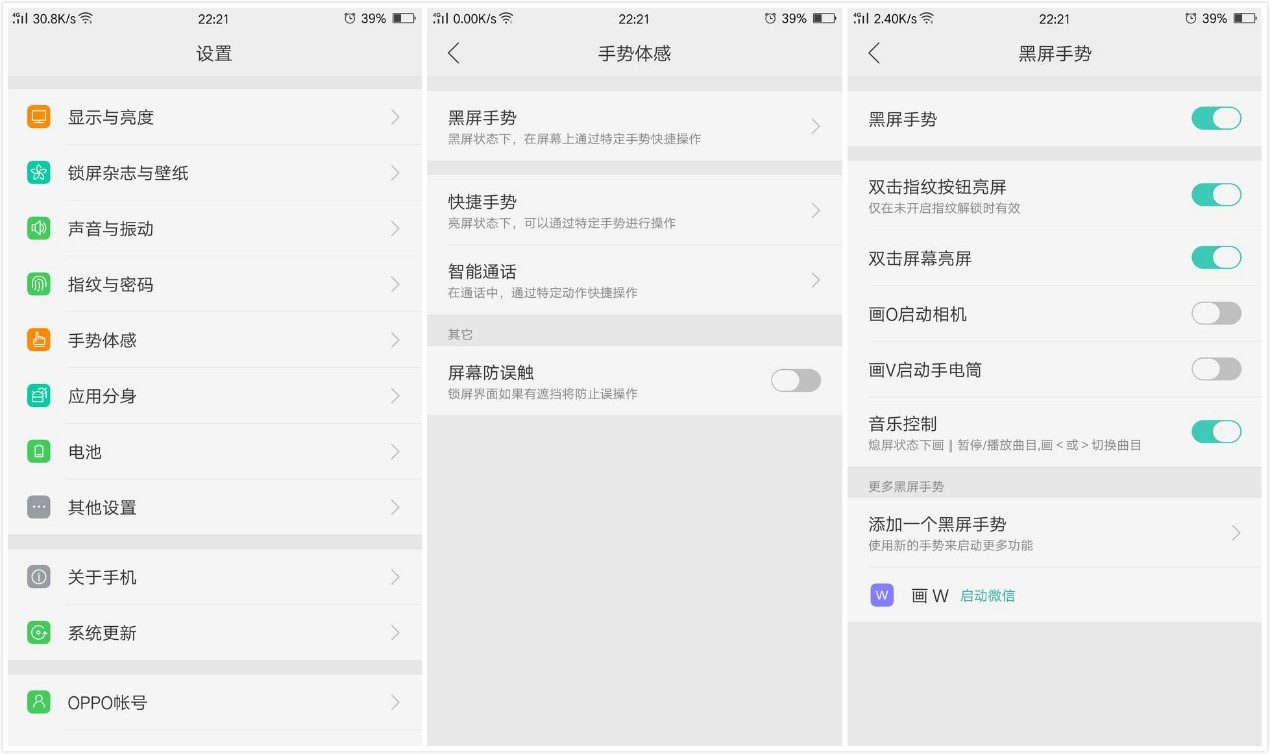Open the Display & Brightness settings icon
The image size is (1270, 754).
point(34,117)
